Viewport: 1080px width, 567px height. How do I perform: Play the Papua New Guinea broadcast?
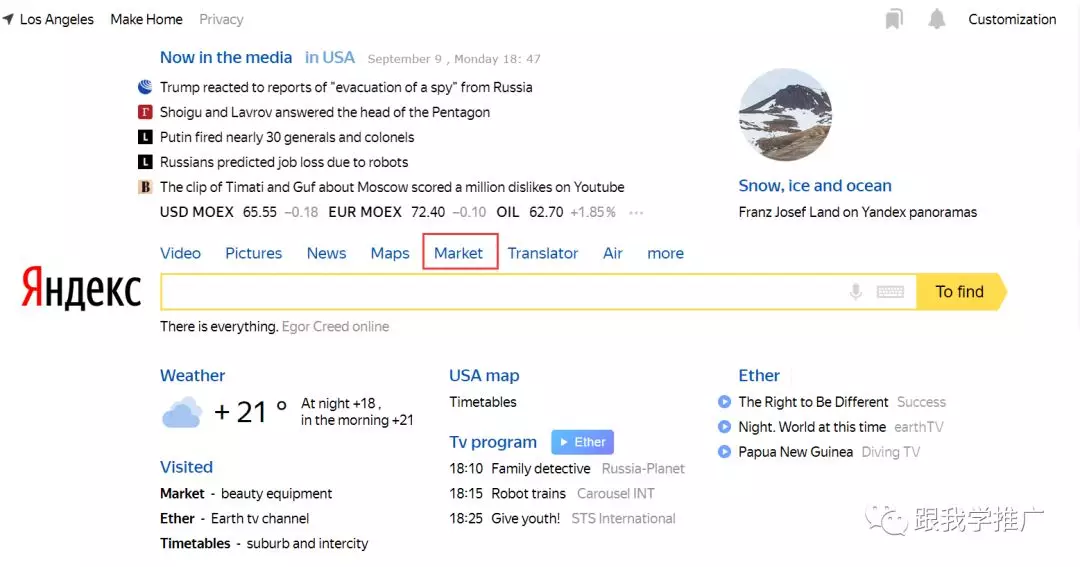(724, 452)
